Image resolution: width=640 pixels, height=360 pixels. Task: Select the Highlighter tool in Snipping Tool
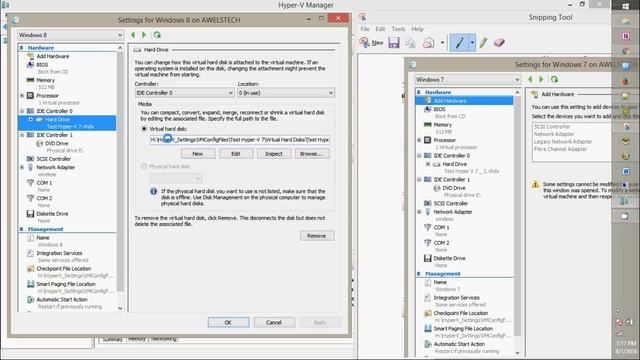[x=483, y=42]
